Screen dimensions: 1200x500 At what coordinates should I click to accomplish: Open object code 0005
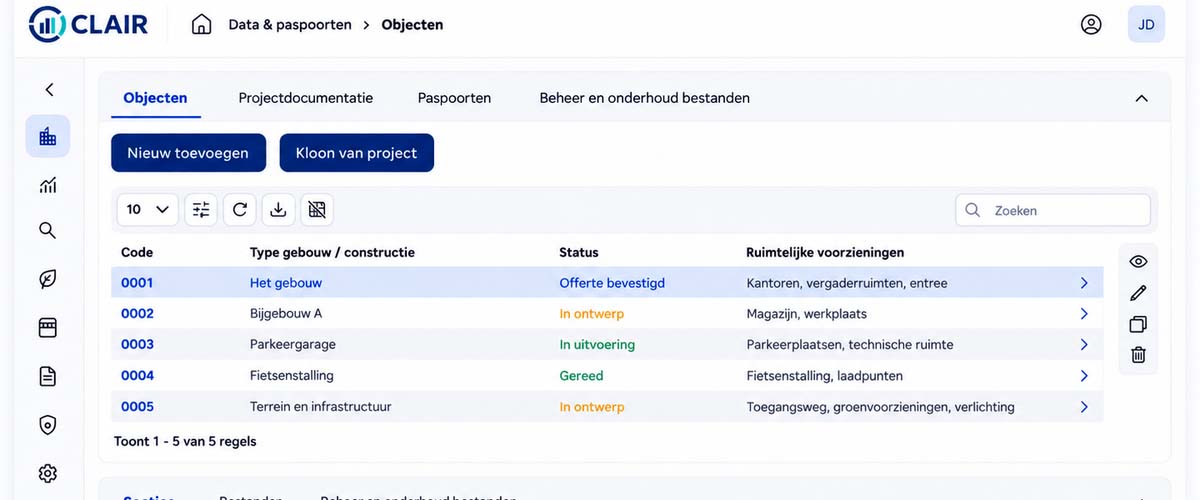tap(137, 407)
